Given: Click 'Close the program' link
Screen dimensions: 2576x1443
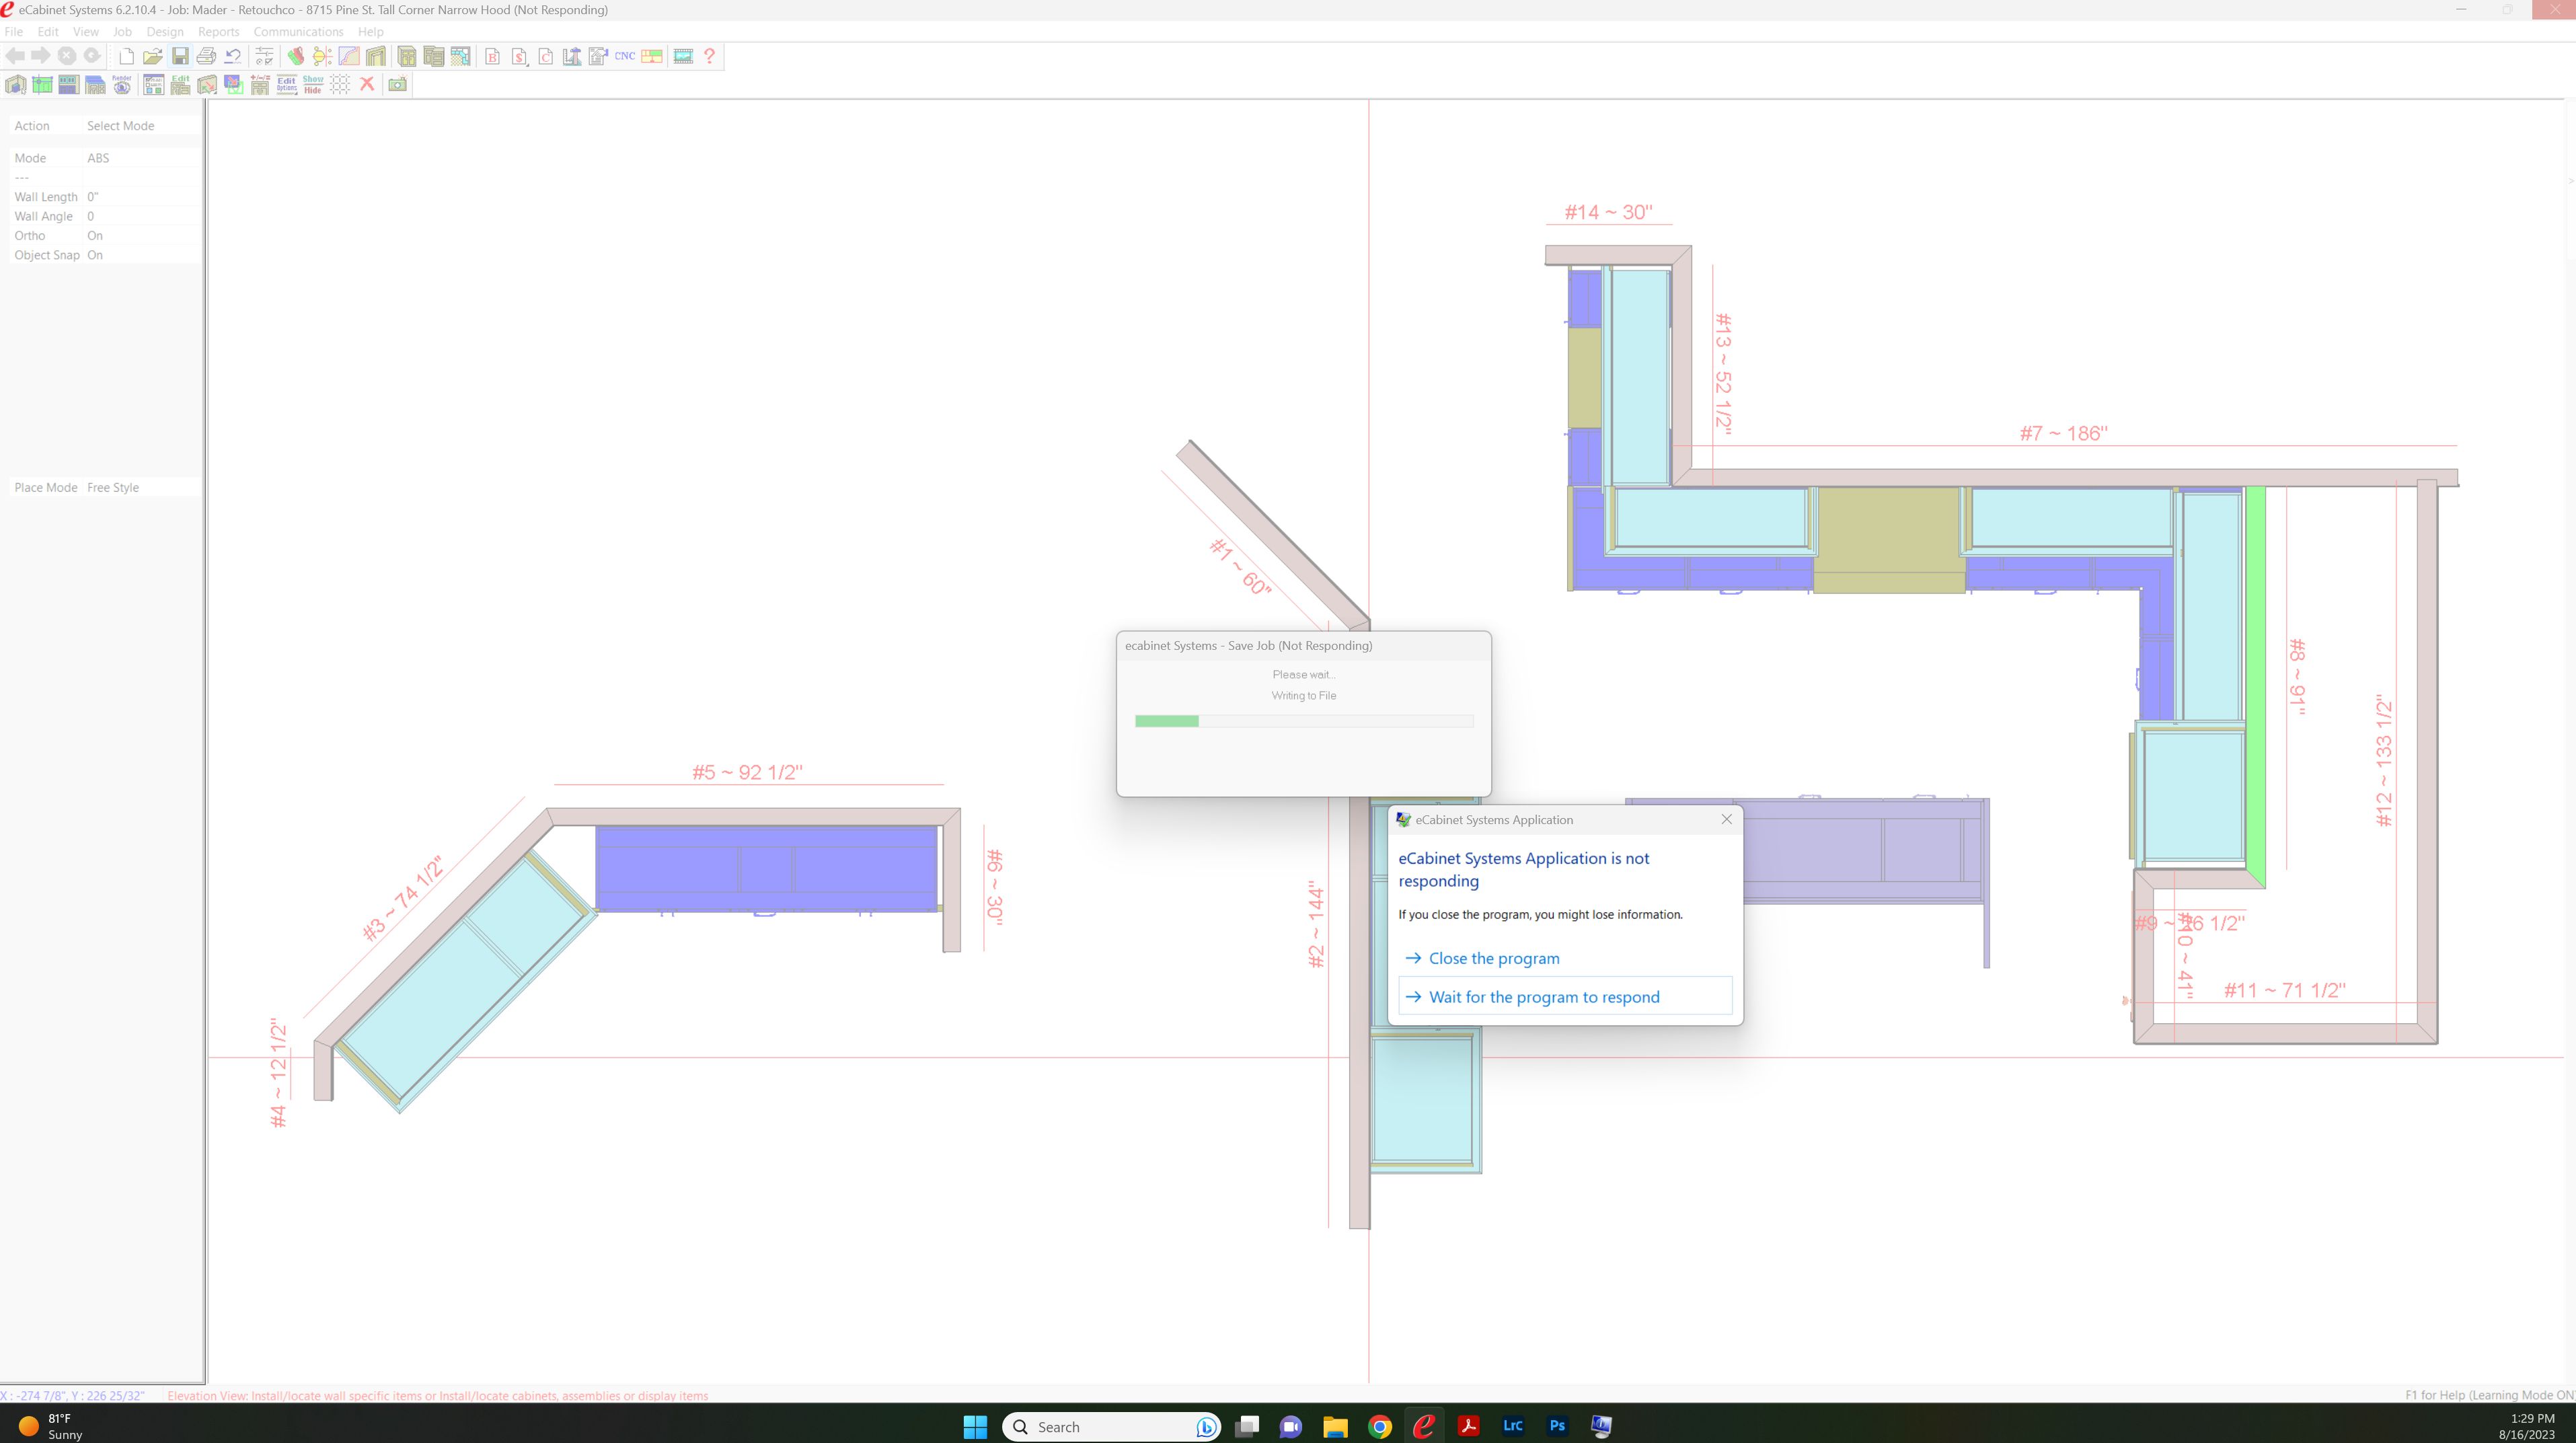Looking at the screenshot, I should 1494,958.
